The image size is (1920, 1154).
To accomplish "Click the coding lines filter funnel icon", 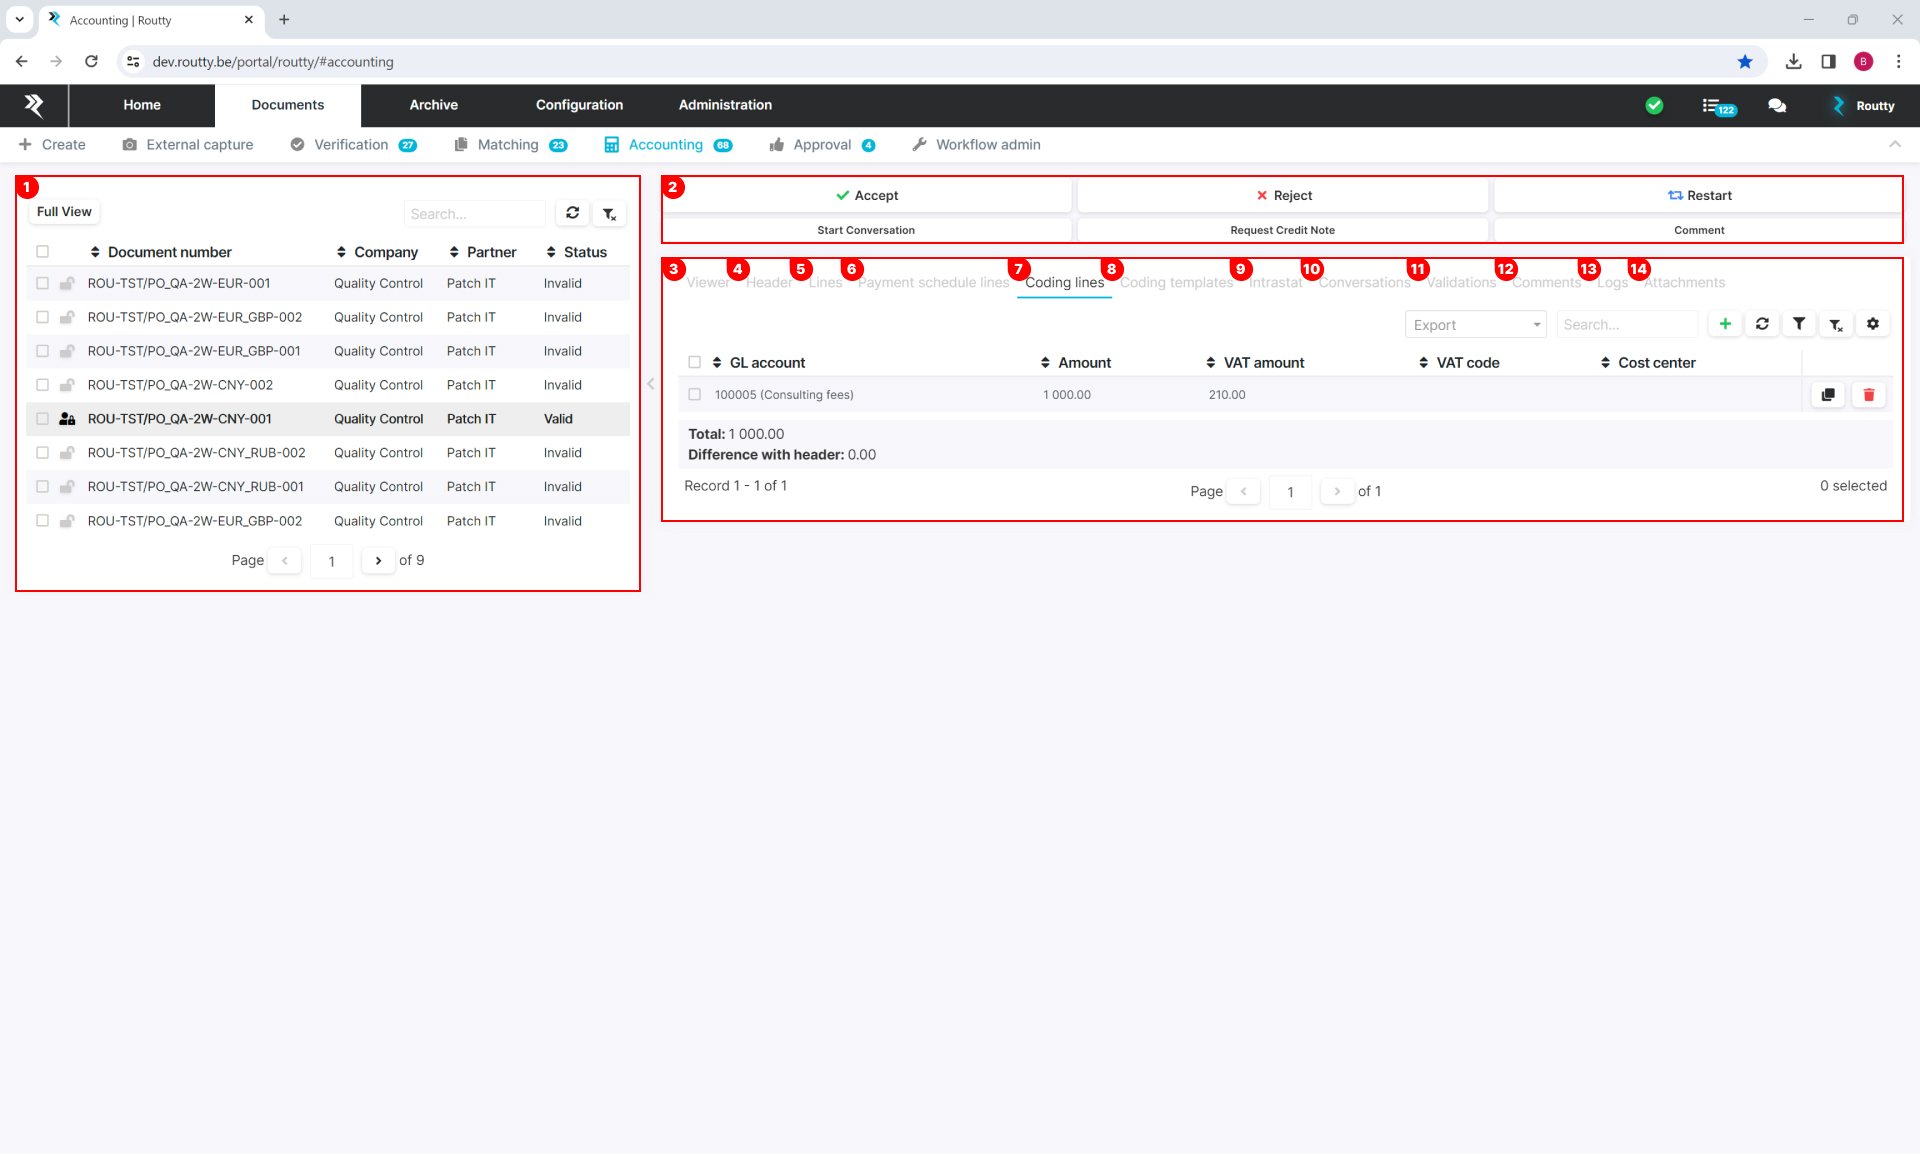I will 1799,324.
